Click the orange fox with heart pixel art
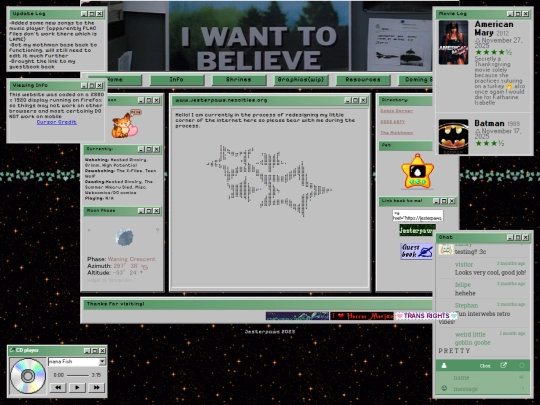Viewport: 540px width, 405px height. (126, 124)
